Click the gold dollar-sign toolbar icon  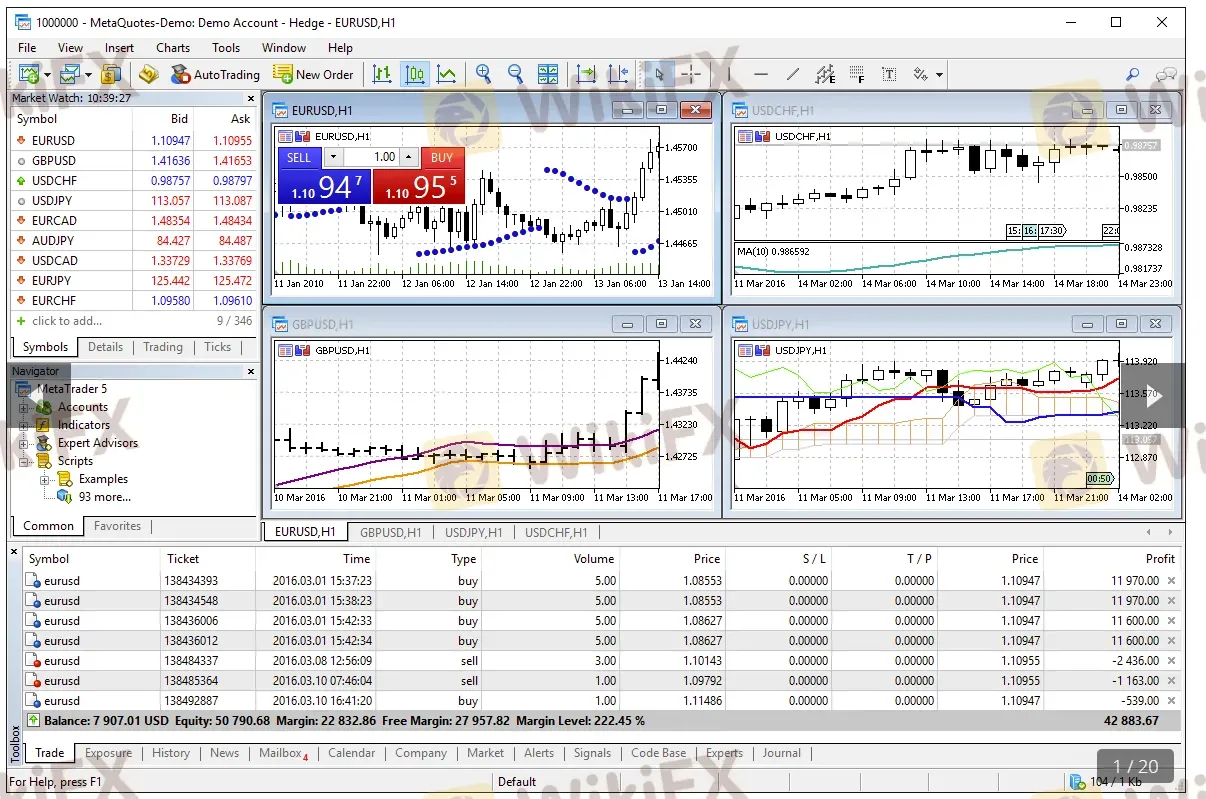(111, 74)
